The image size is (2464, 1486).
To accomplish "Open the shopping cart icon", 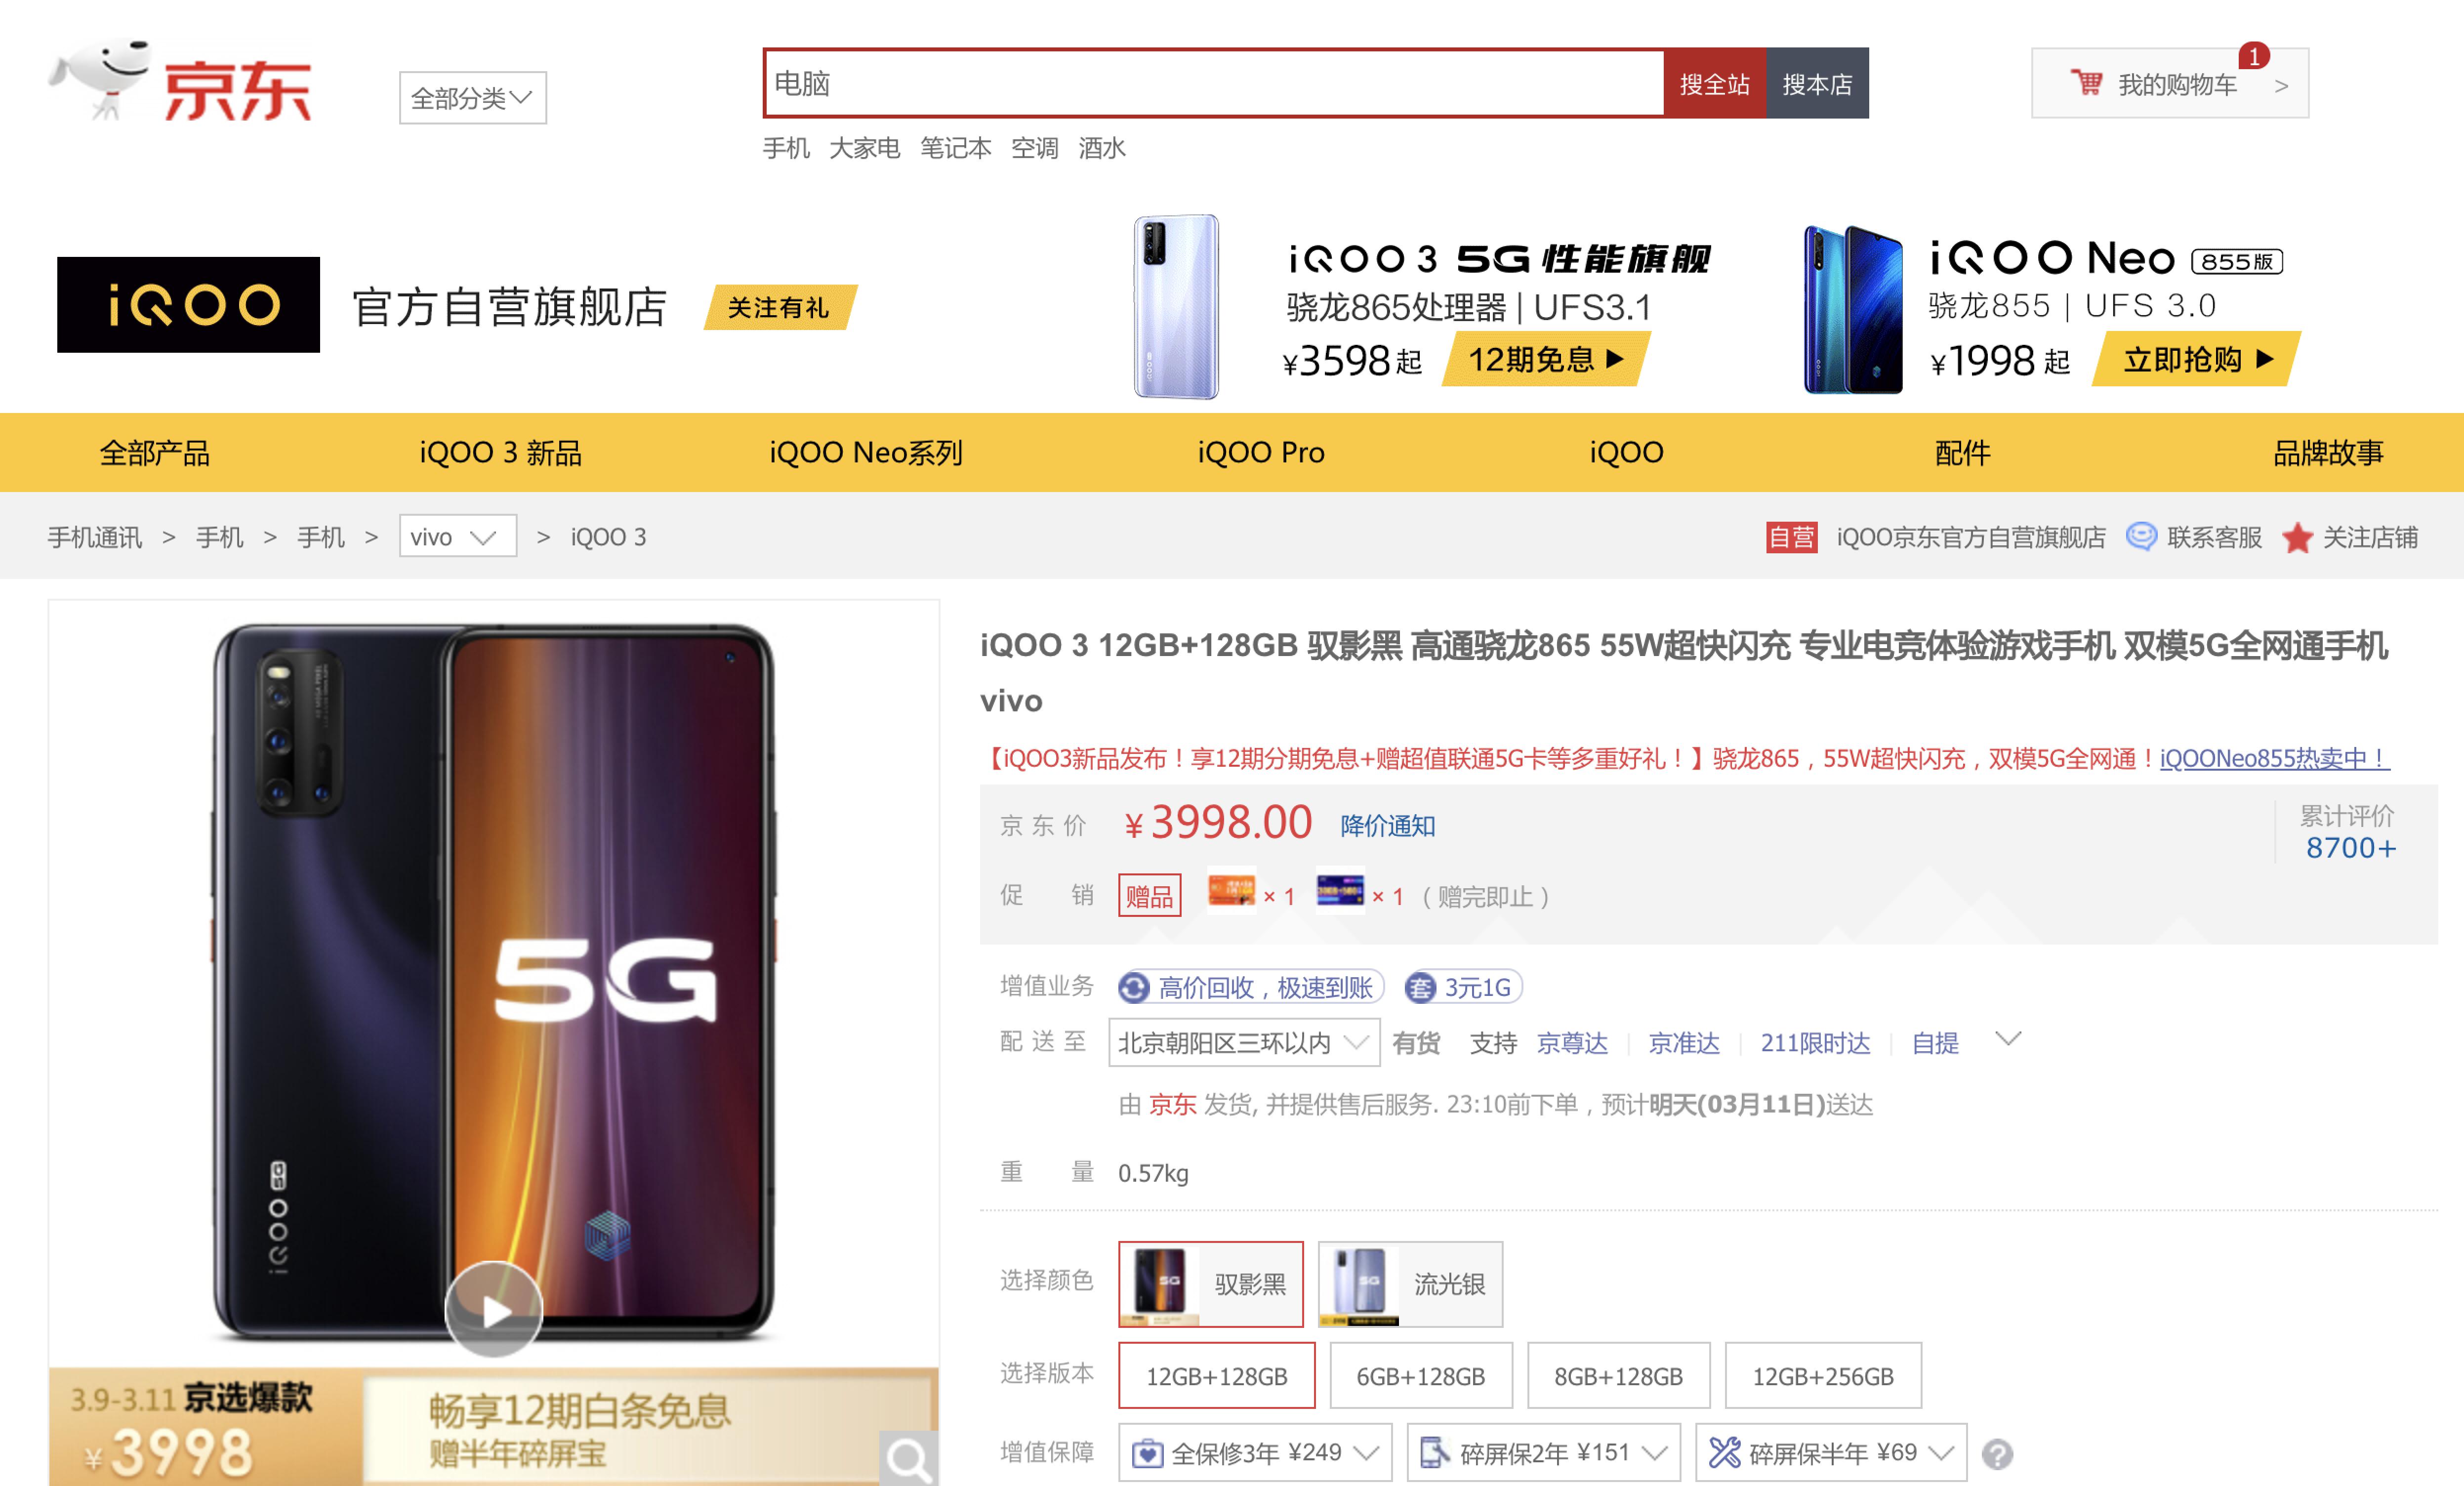I will point(2086,83).
